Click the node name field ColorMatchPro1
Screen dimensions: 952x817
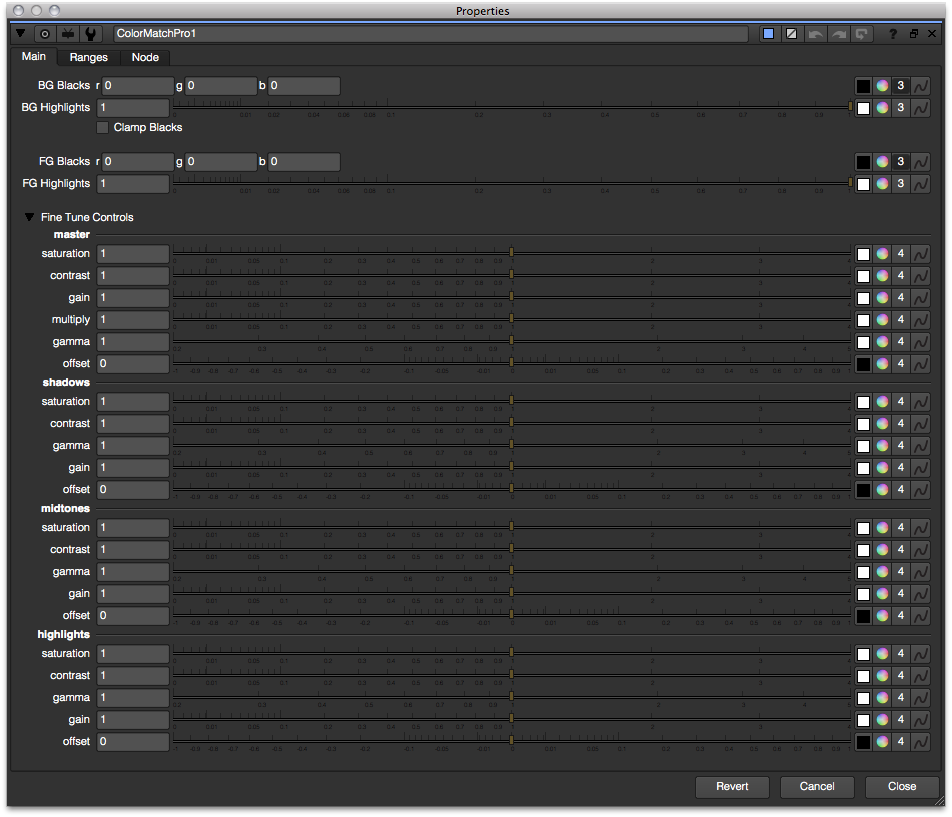tap(430, 33)
